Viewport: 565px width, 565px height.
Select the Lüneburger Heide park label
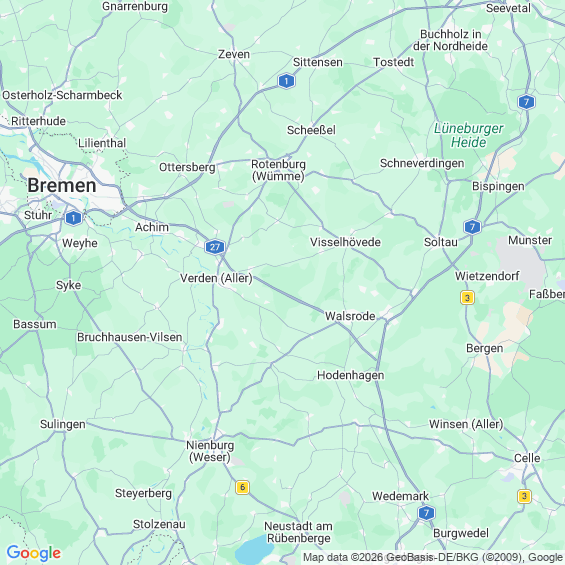pos(468,135)
